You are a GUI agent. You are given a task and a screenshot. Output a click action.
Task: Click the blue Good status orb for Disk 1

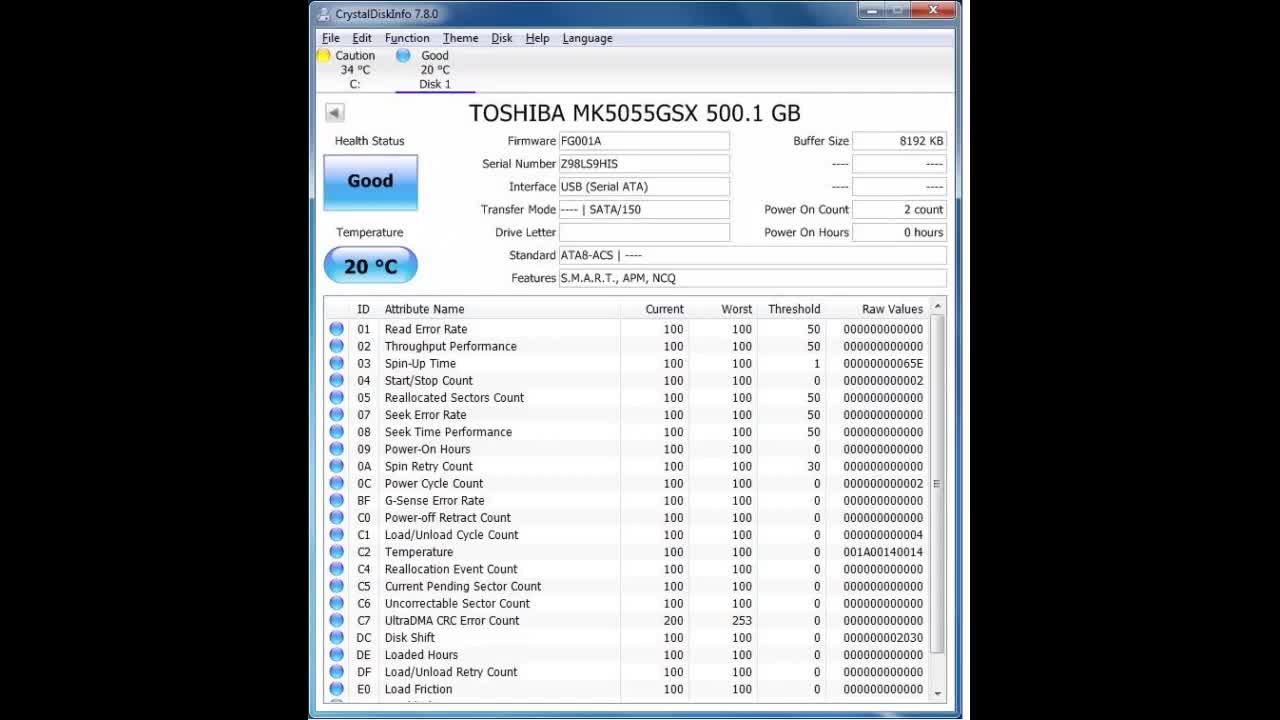tap(403, 56)
